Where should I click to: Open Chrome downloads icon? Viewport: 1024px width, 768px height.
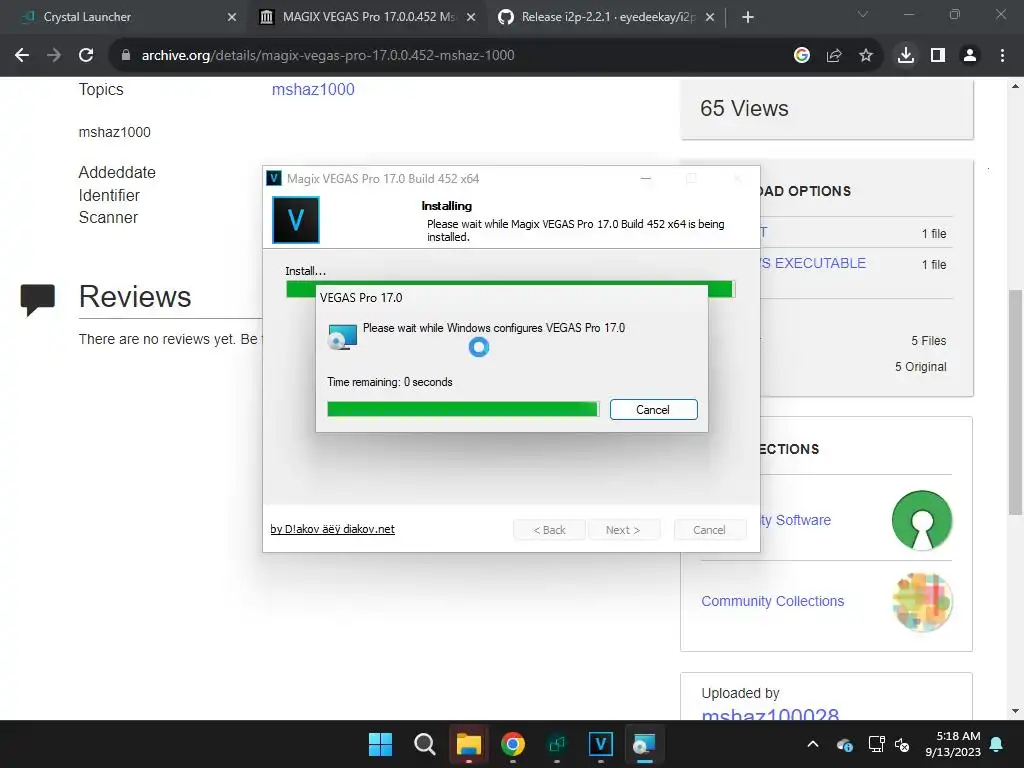tap(906, 56)
